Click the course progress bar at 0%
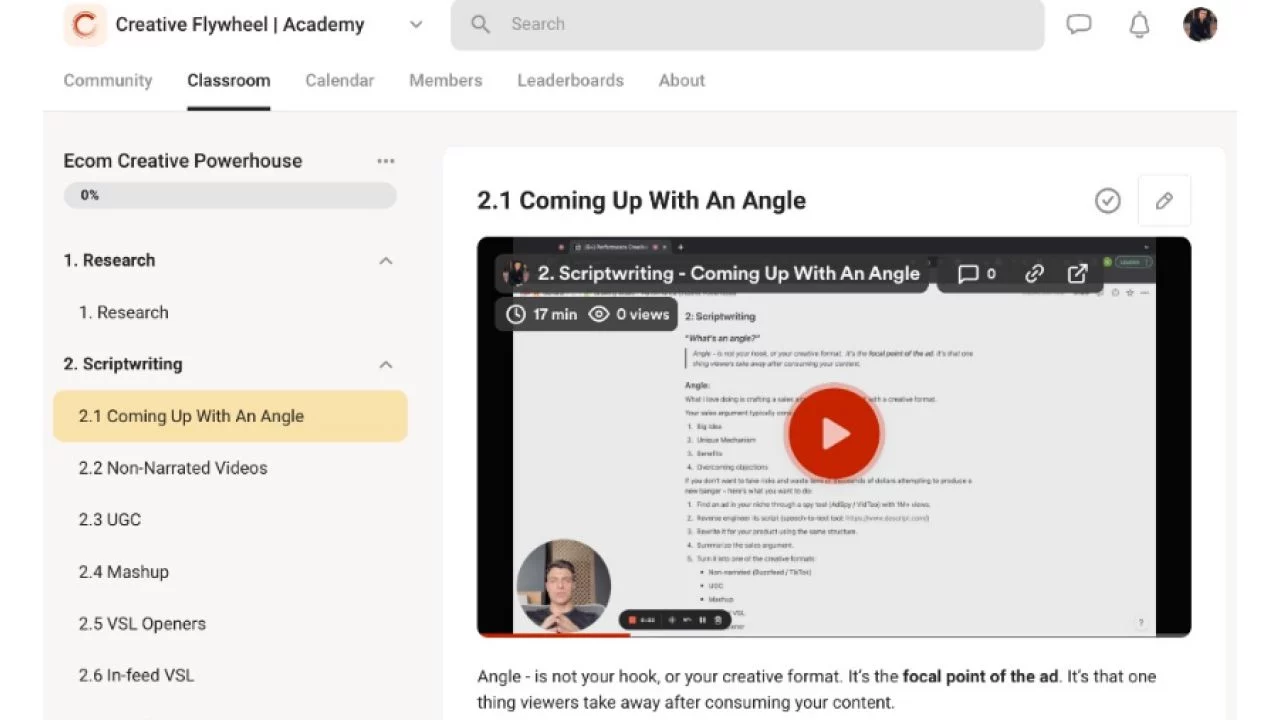The width and height of the screenshot is (1280, 720). tap(230, 195)
